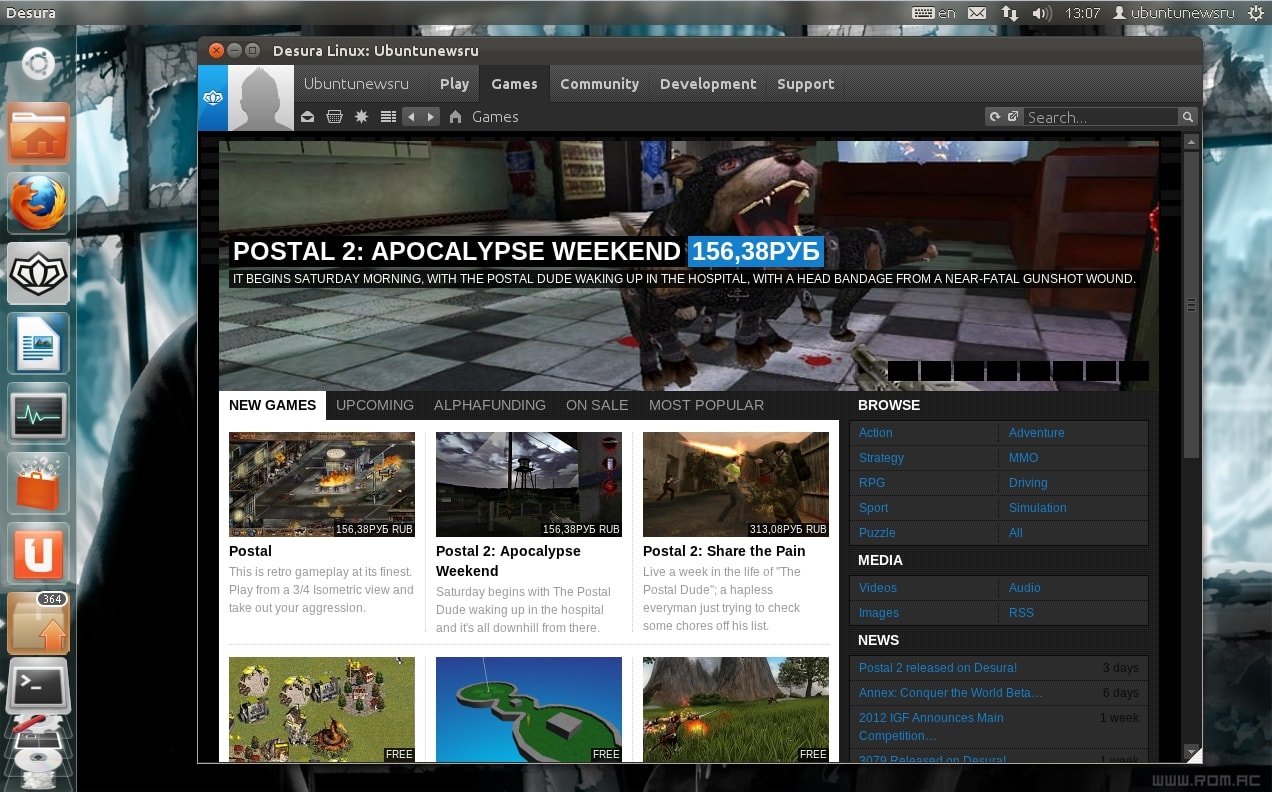Open the Home Folder launcher icon

(x=39, y=133)
